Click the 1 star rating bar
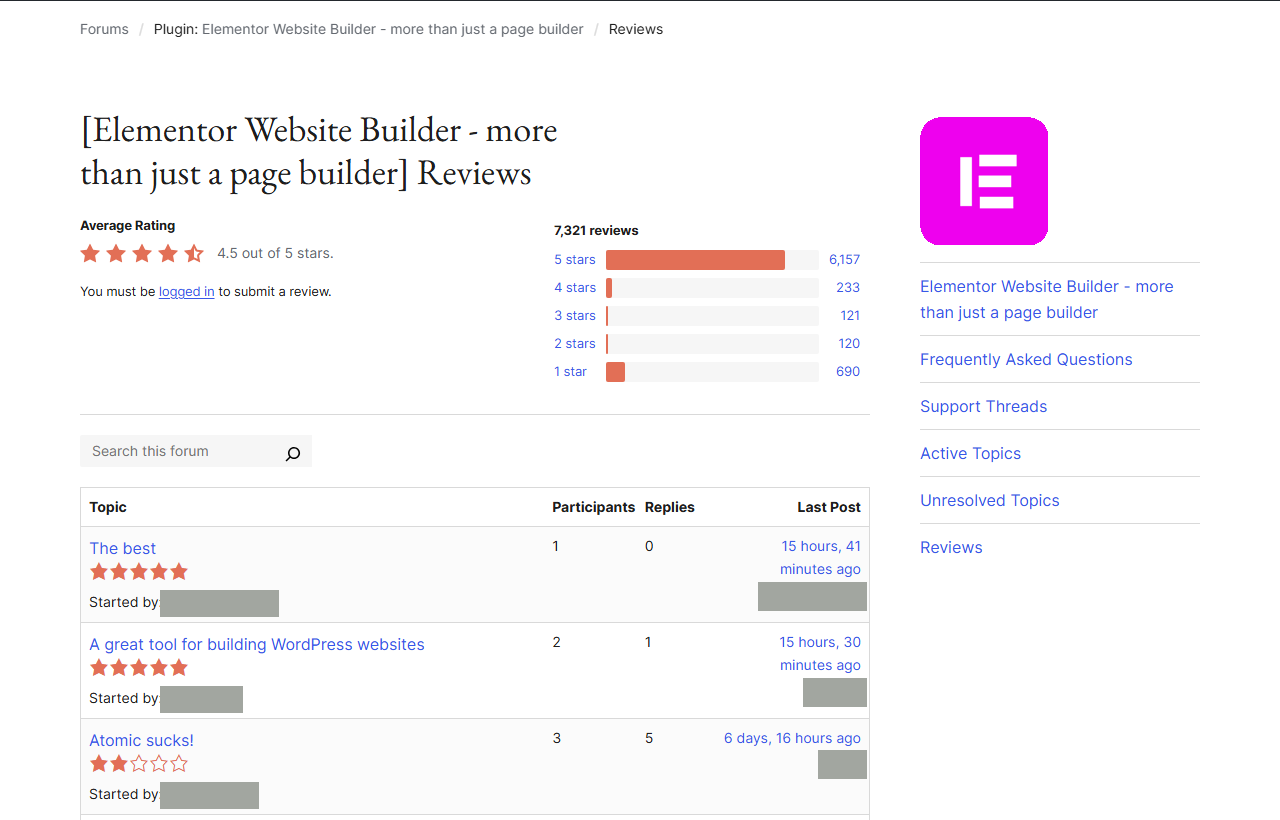Image resolution: width=1280 pixels, height=820 pixels. (x=712, y=372)
